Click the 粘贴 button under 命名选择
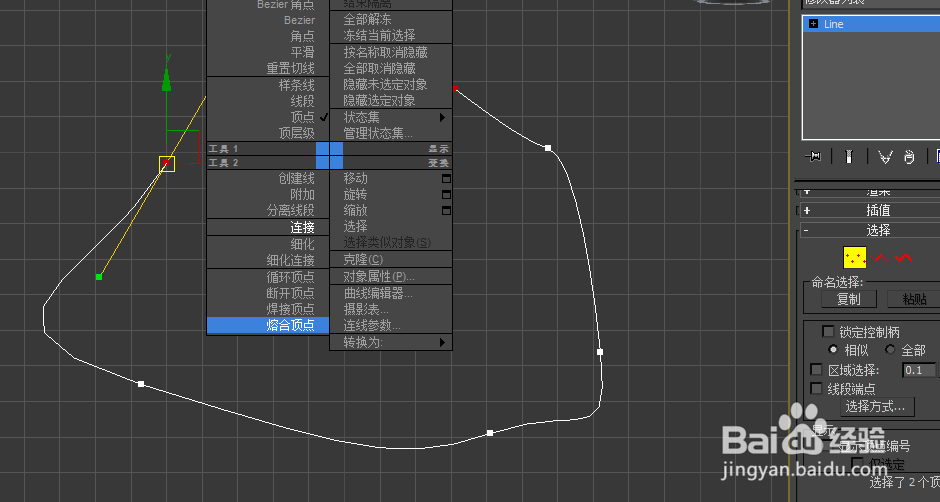The height and width of the screenshot is (502, 940). 913,299
